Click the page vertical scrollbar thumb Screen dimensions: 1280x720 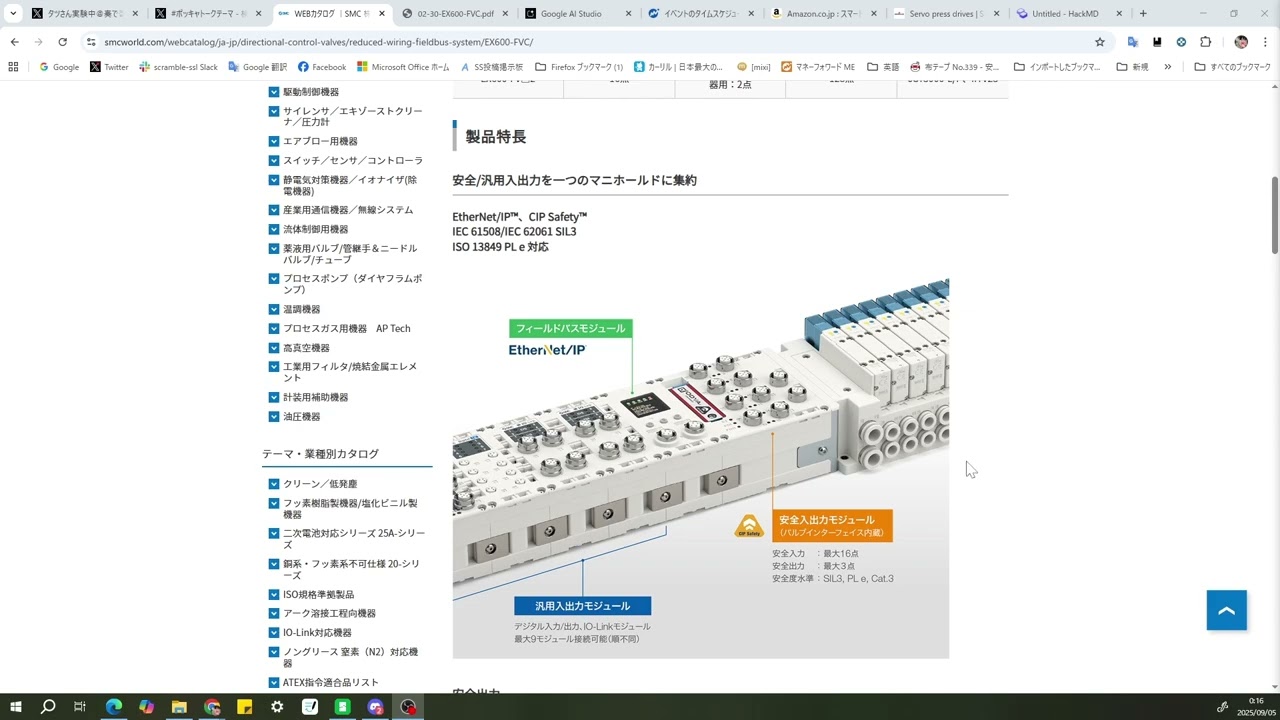[x=1275, y=215]
